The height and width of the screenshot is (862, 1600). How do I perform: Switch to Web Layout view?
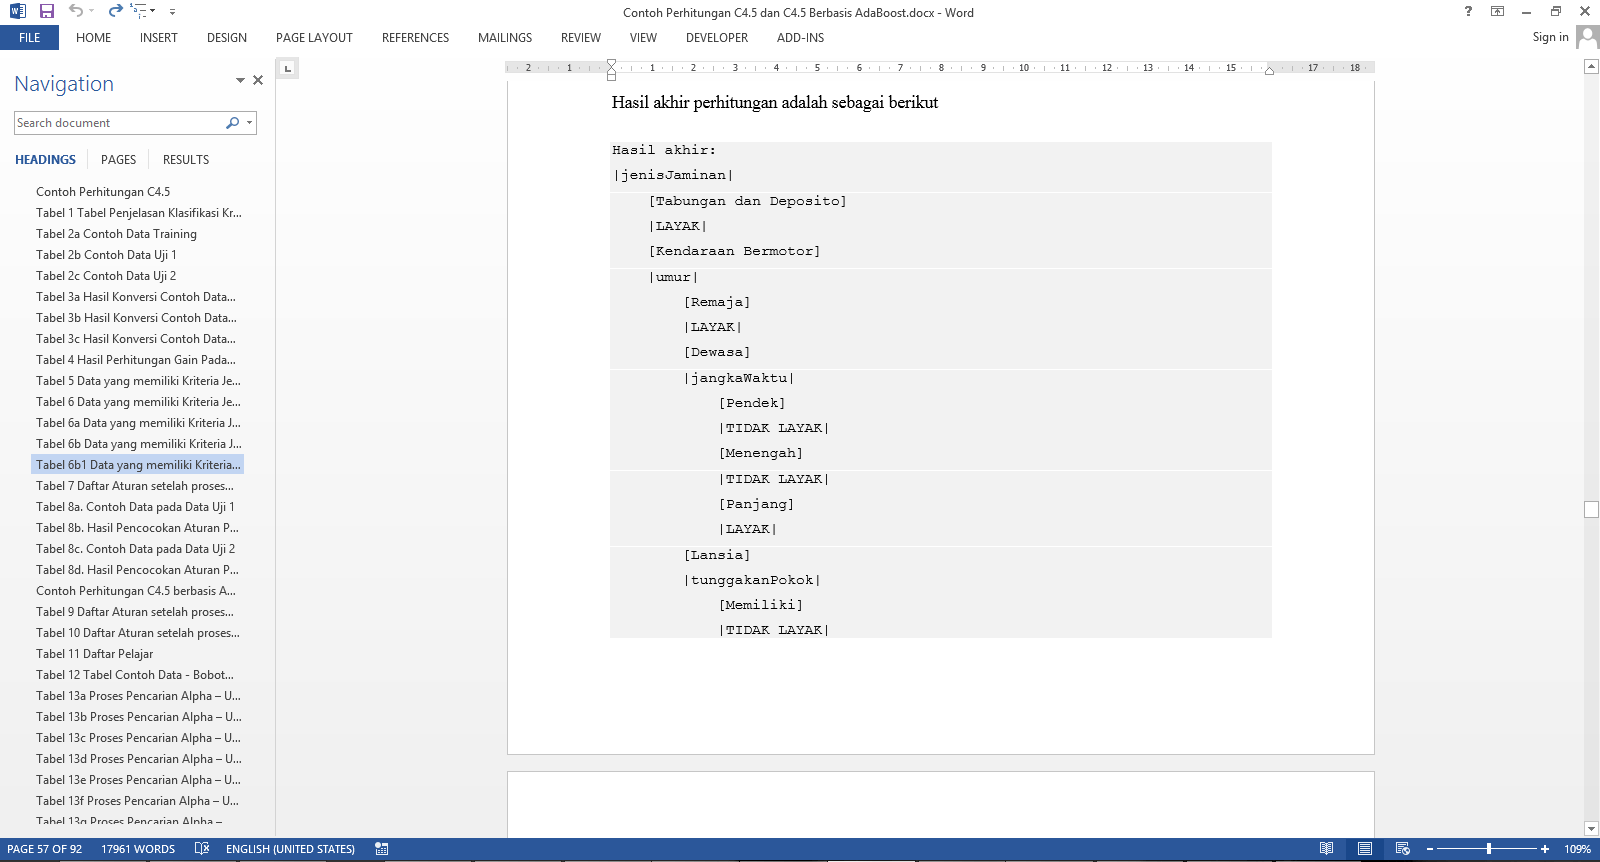coord(1402,849)
